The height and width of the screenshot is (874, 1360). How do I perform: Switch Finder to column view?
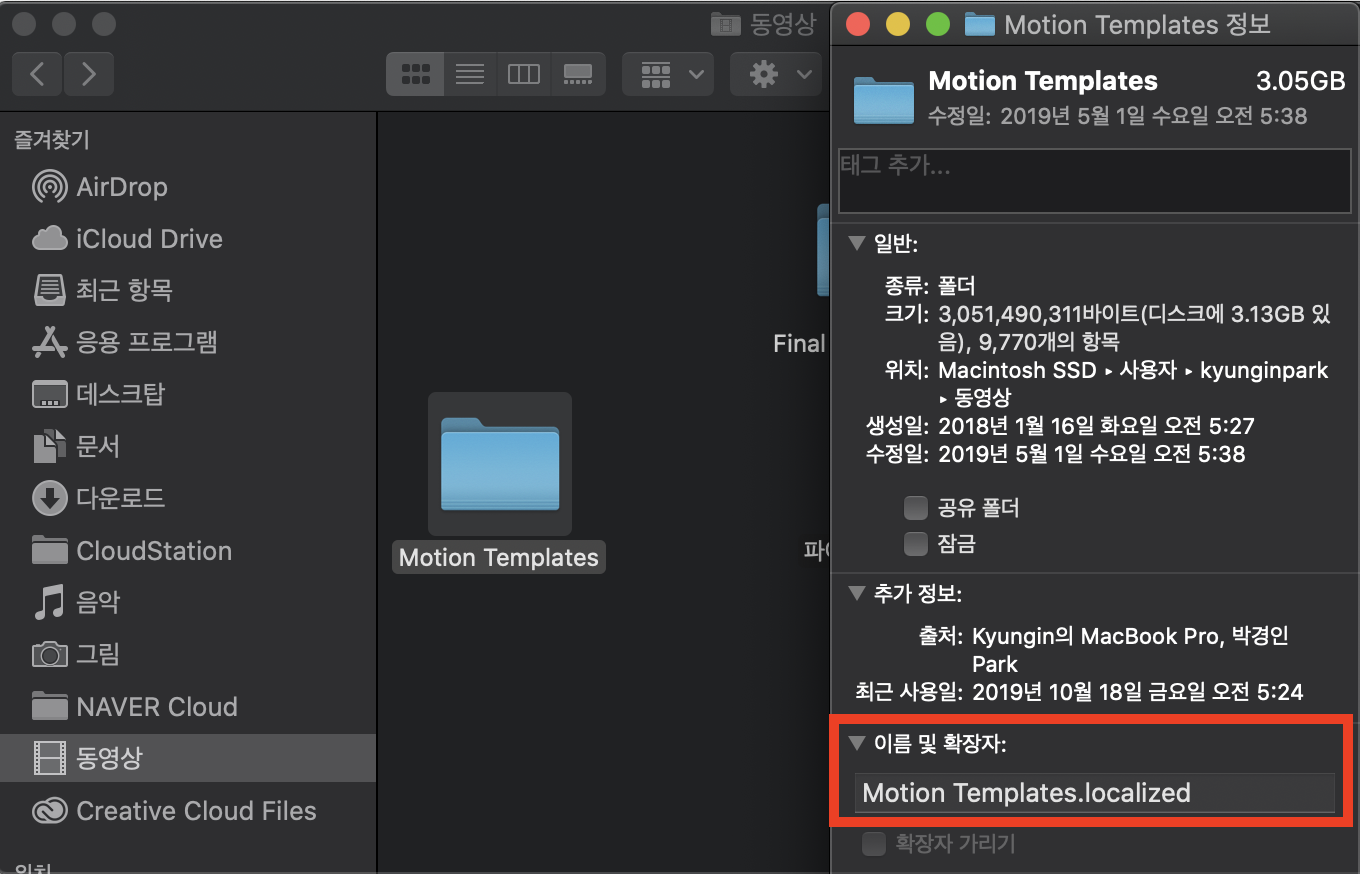tap(523, 74)
